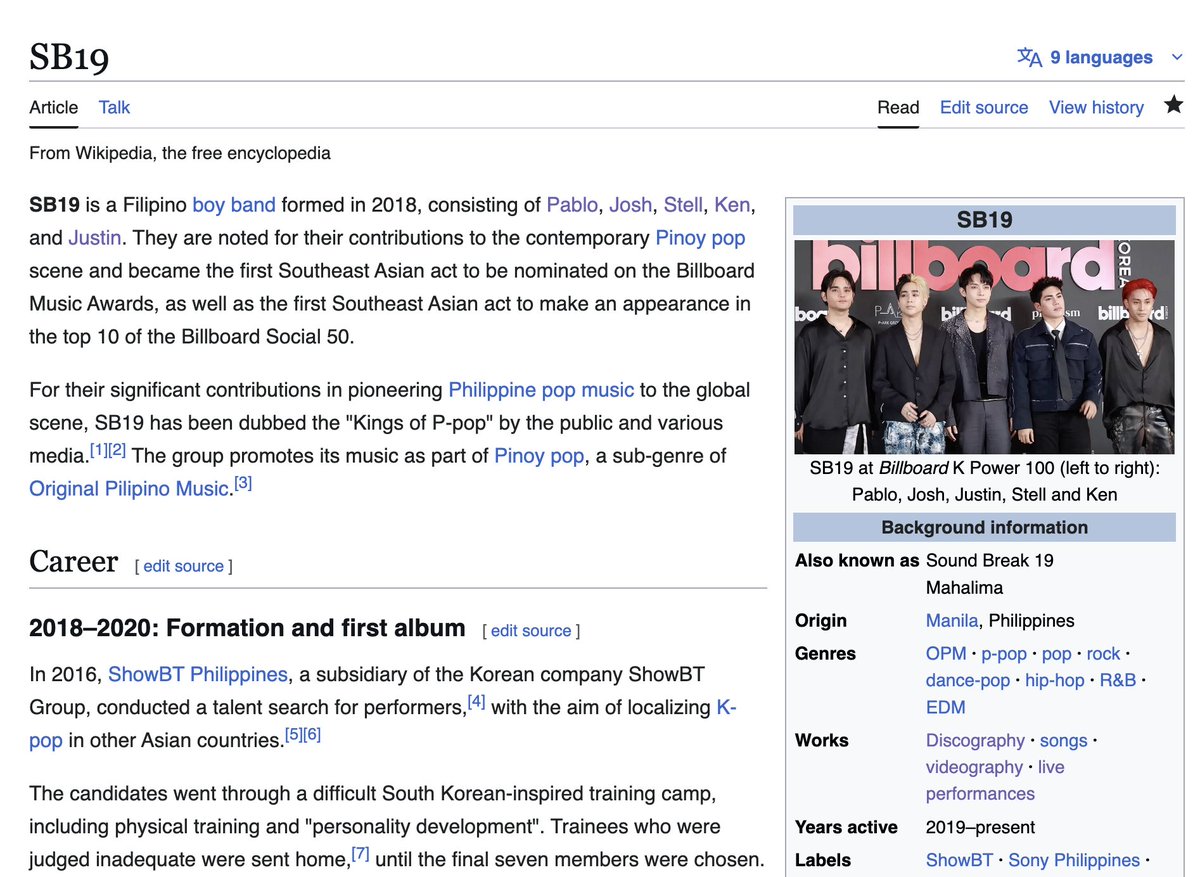Visit the Sony Philippines label link
This screenshot has width=1200, height=877.
pos(1074,859)
